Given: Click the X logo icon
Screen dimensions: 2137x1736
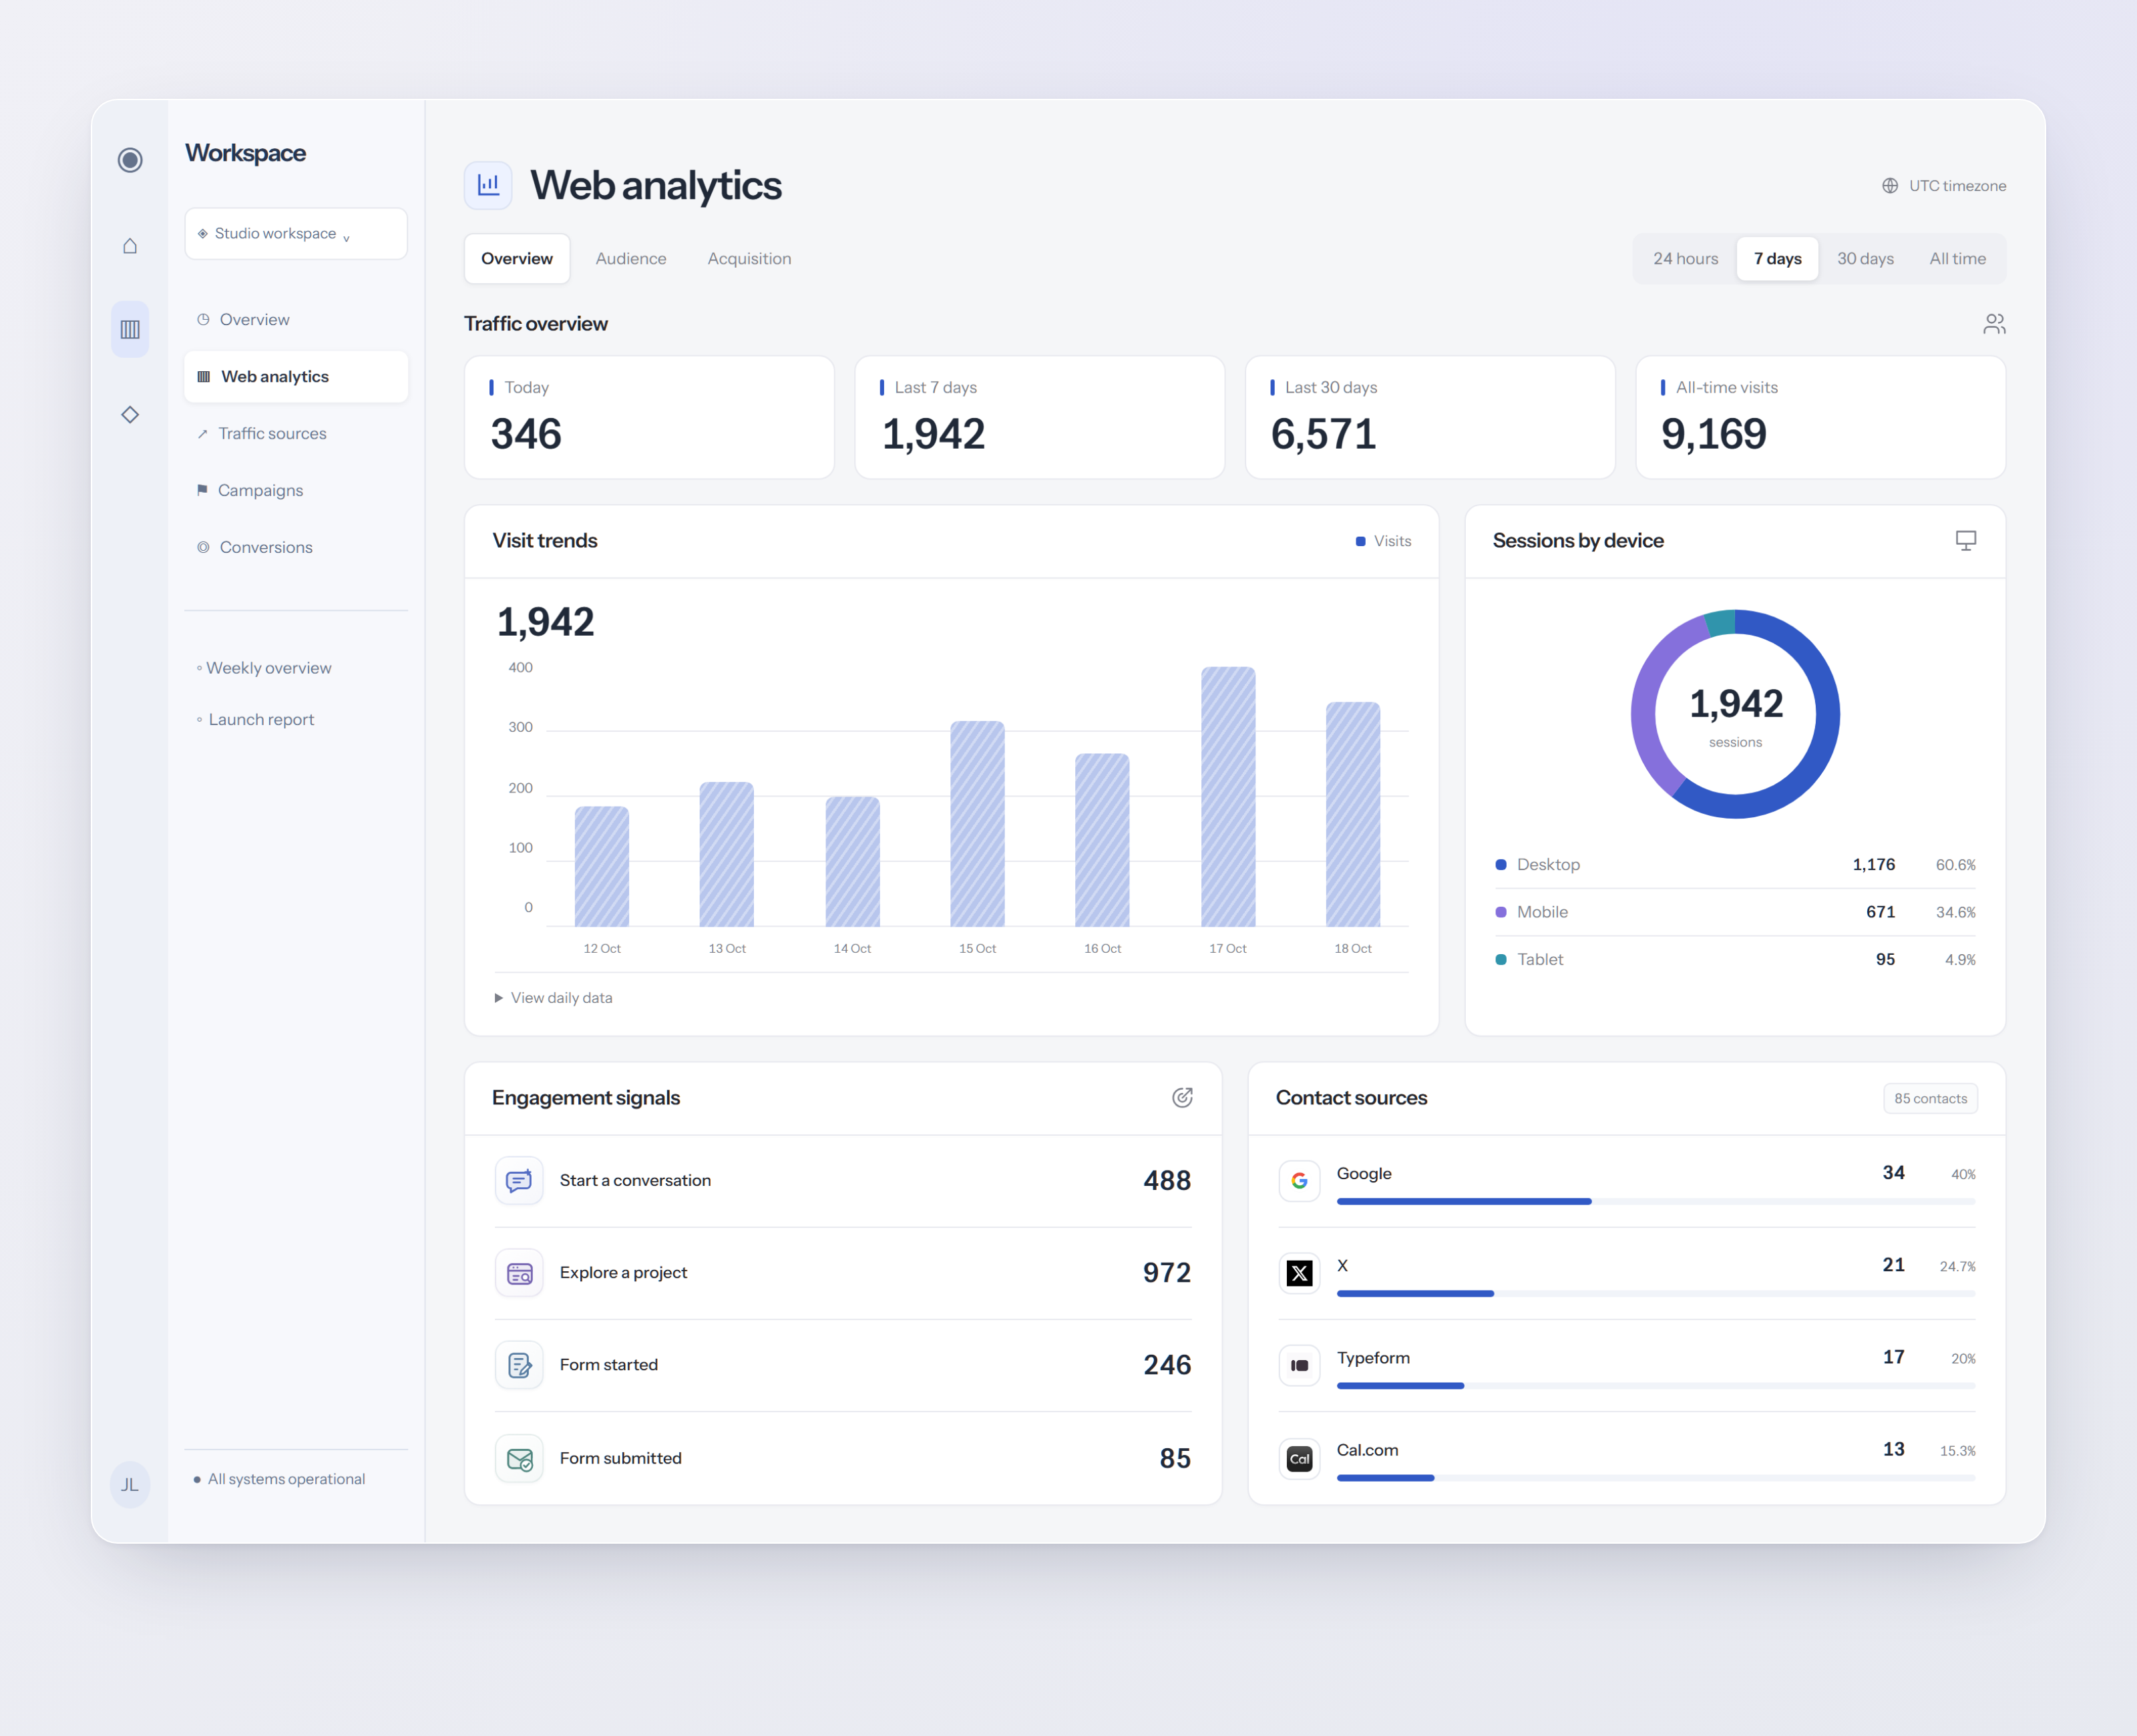Looking at the screenshot, I should [x=1300, y=1273].
